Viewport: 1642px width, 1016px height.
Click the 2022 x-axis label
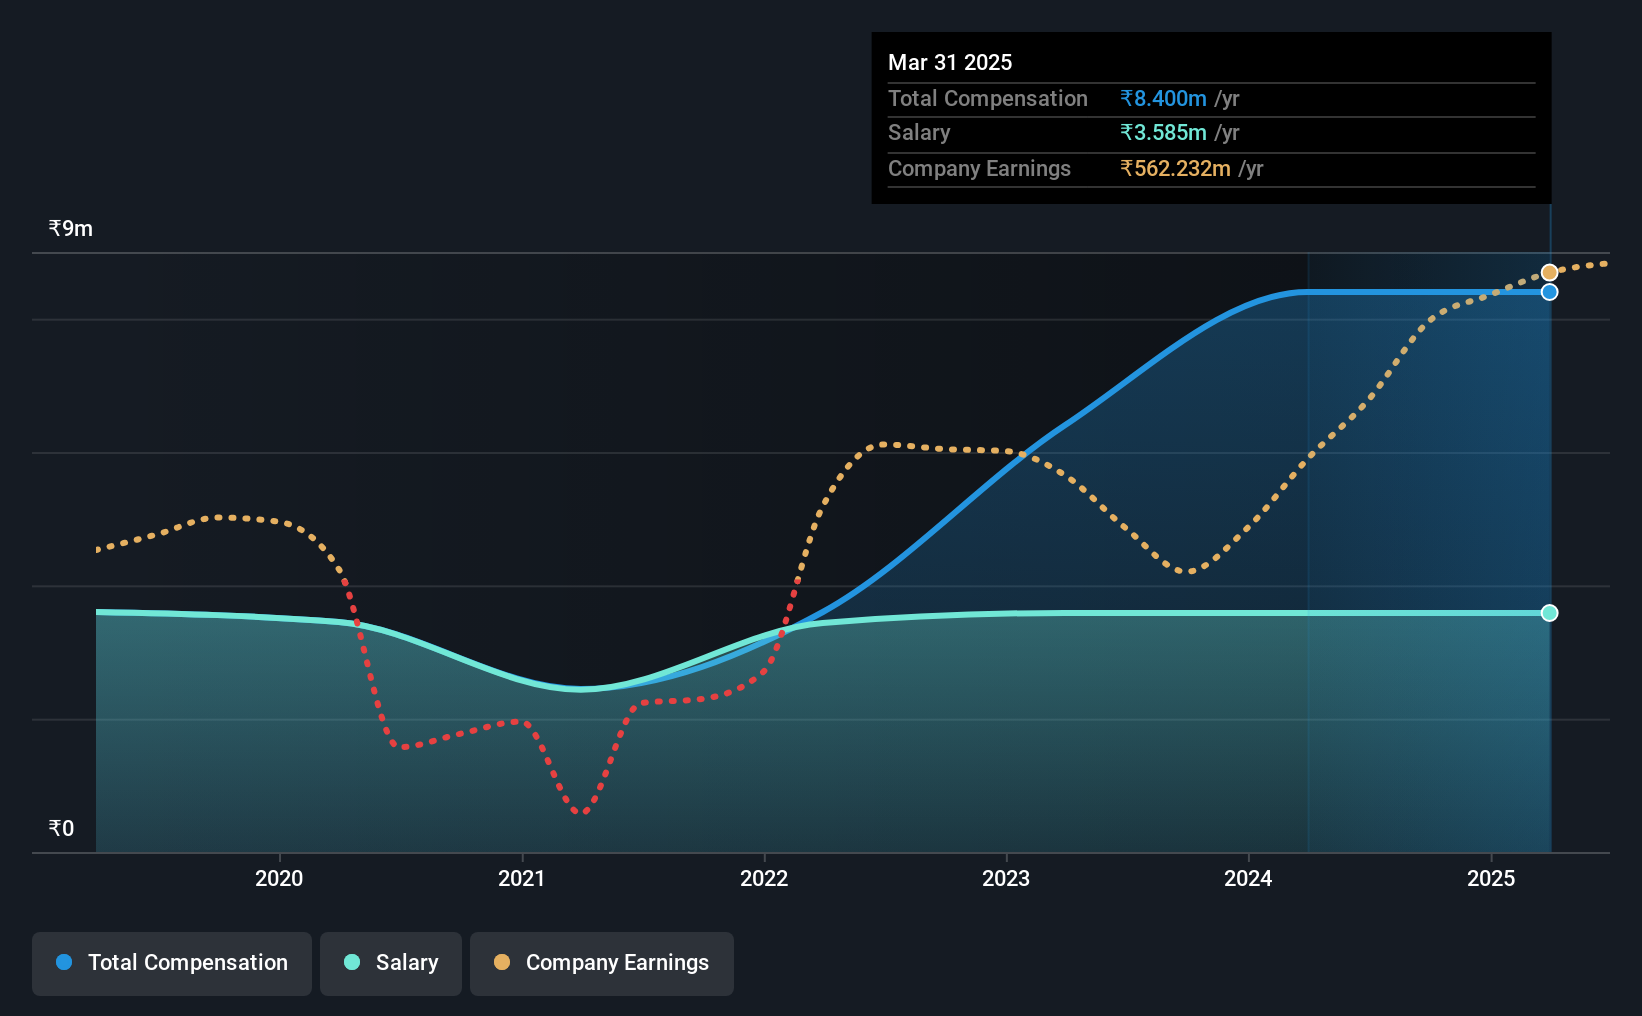pos(764,878)
